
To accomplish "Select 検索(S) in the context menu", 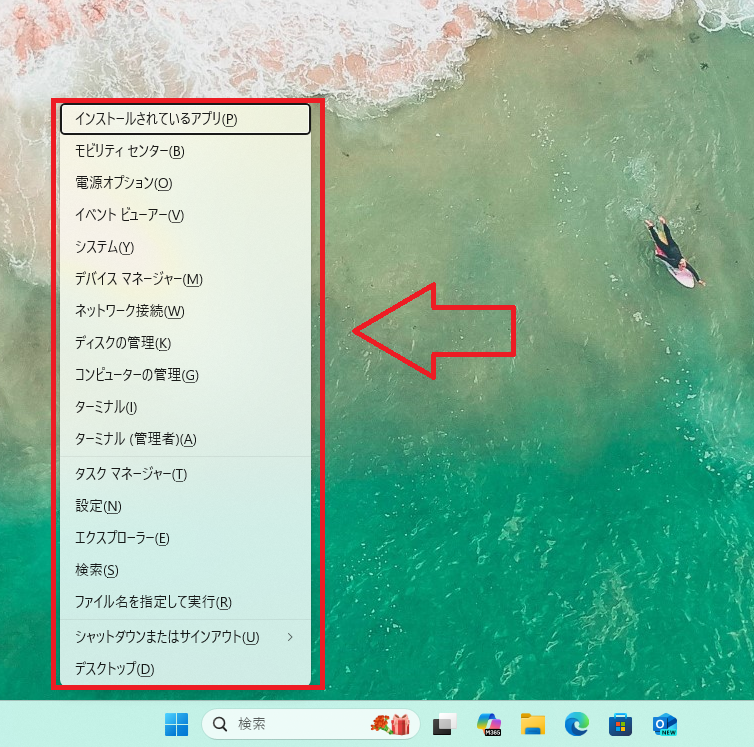I will [185, 570].
